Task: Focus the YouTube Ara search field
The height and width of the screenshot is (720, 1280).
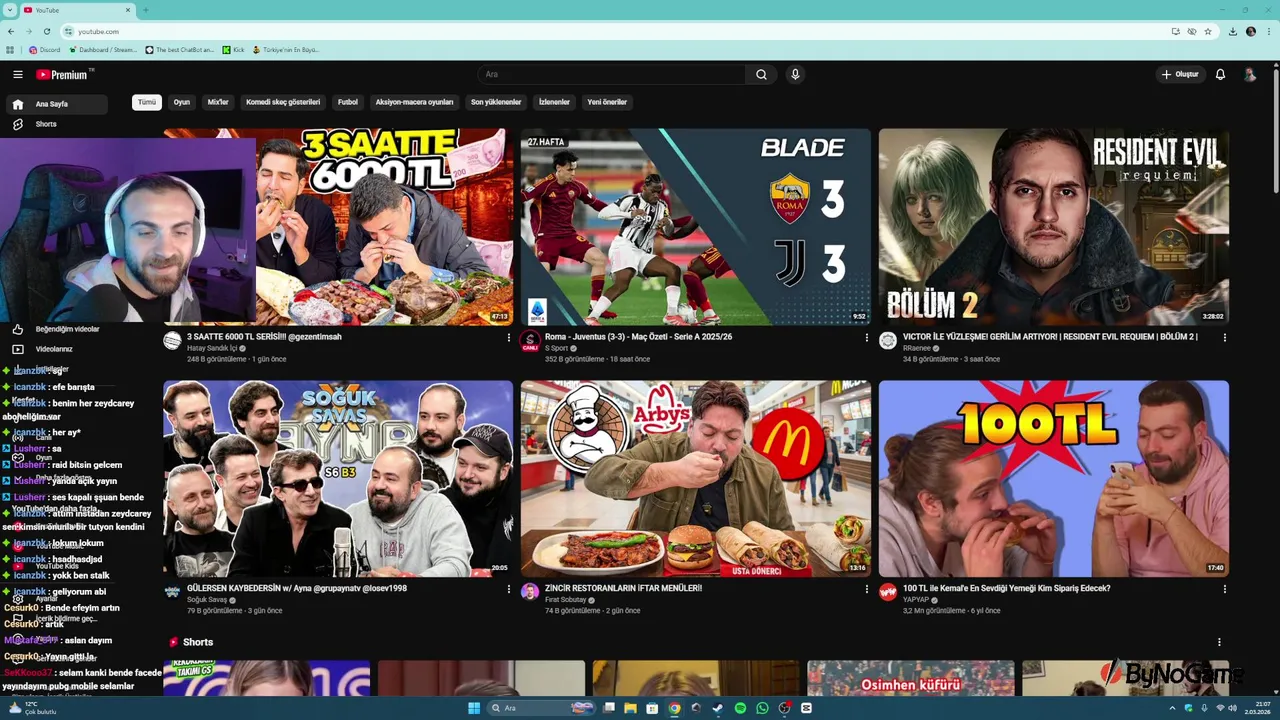Action: [611, 74]
